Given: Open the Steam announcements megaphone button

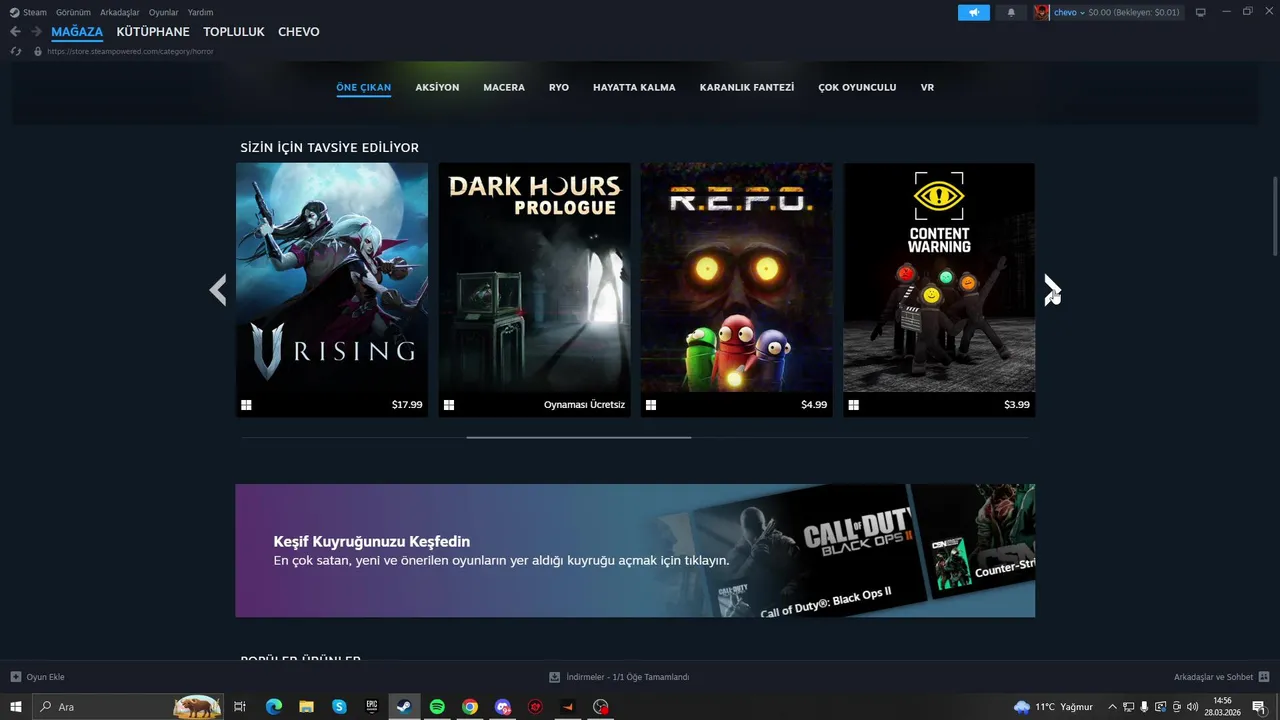Looking at the screenshot, I should pyautogui.click(x=973, y=12).
